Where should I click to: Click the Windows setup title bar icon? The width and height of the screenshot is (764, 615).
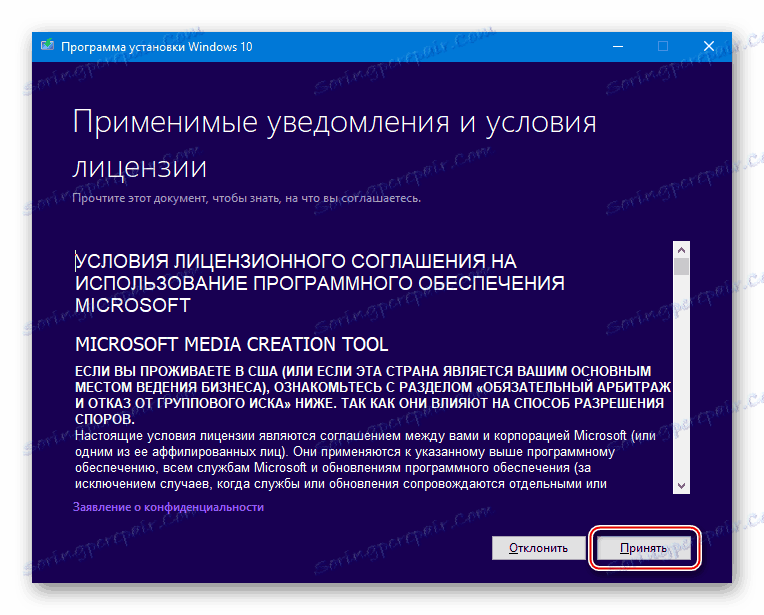(47, 46)
